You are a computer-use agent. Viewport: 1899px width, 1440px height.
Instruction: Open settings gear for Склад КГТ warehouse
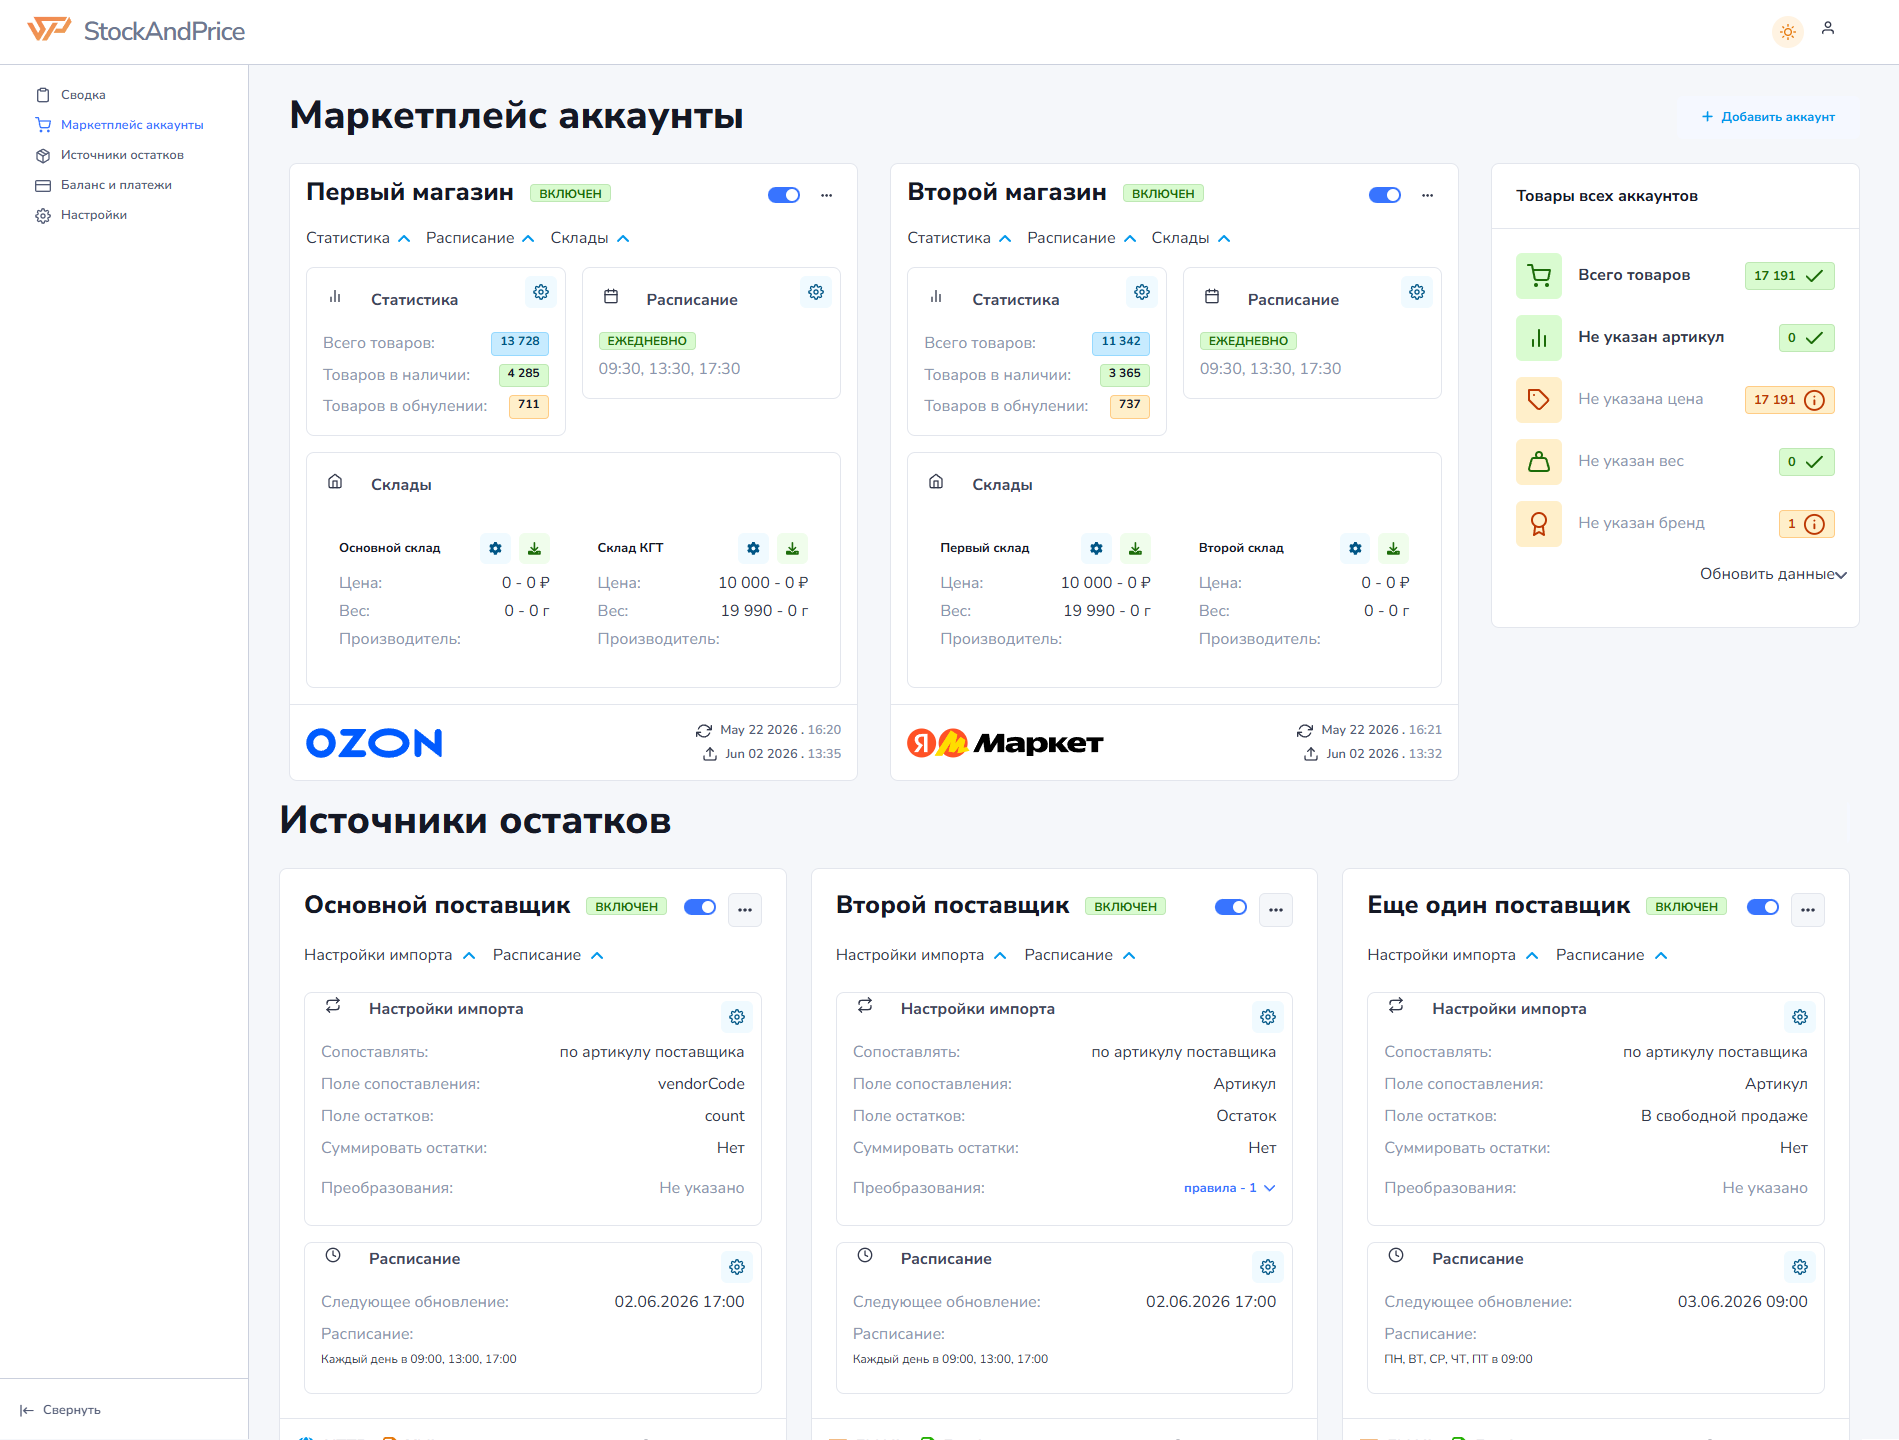point(753,548)
